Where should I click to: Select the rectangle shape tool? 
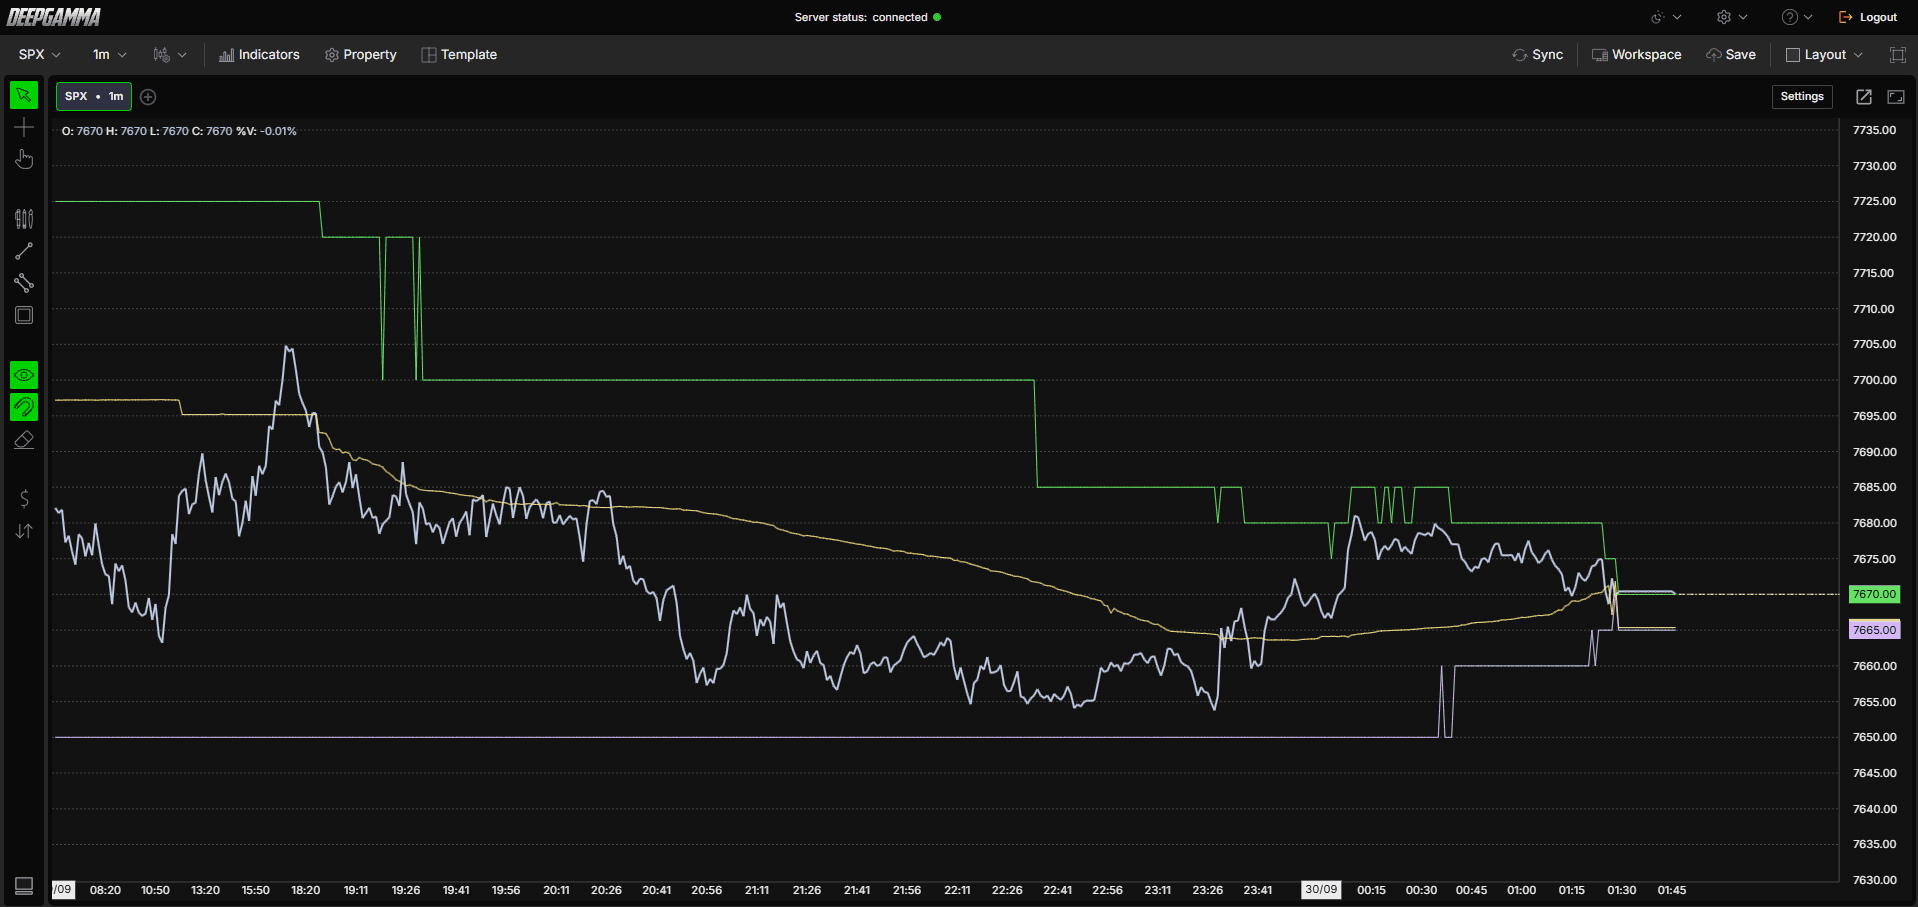[24, 315]
